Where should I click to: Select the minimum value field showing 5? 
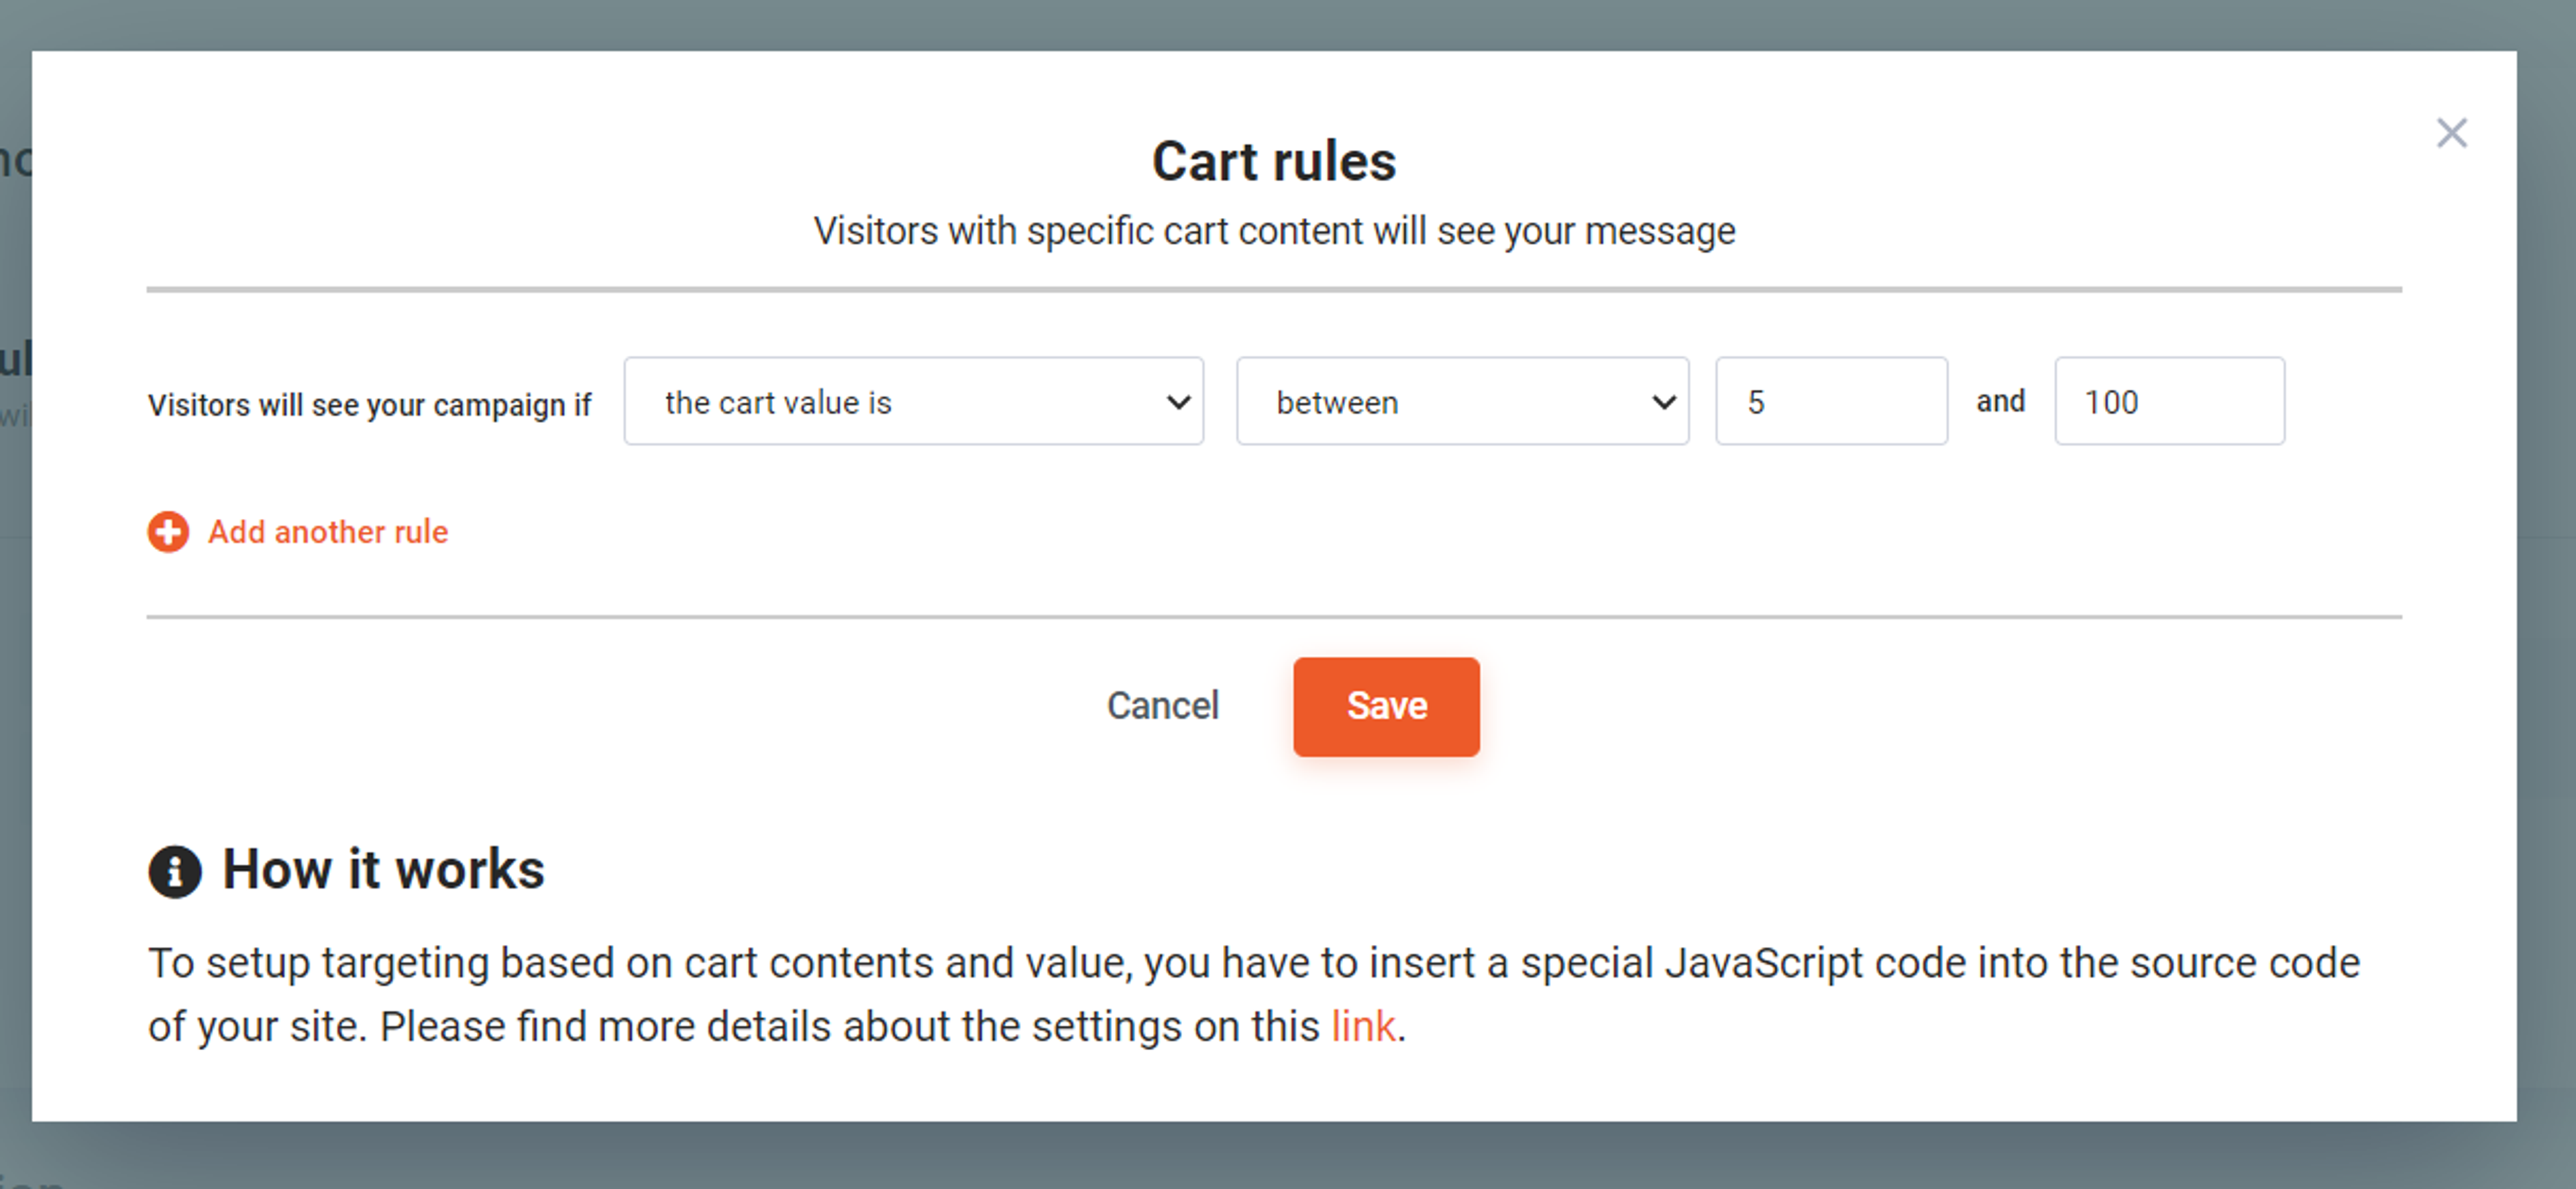point(1830,401)
